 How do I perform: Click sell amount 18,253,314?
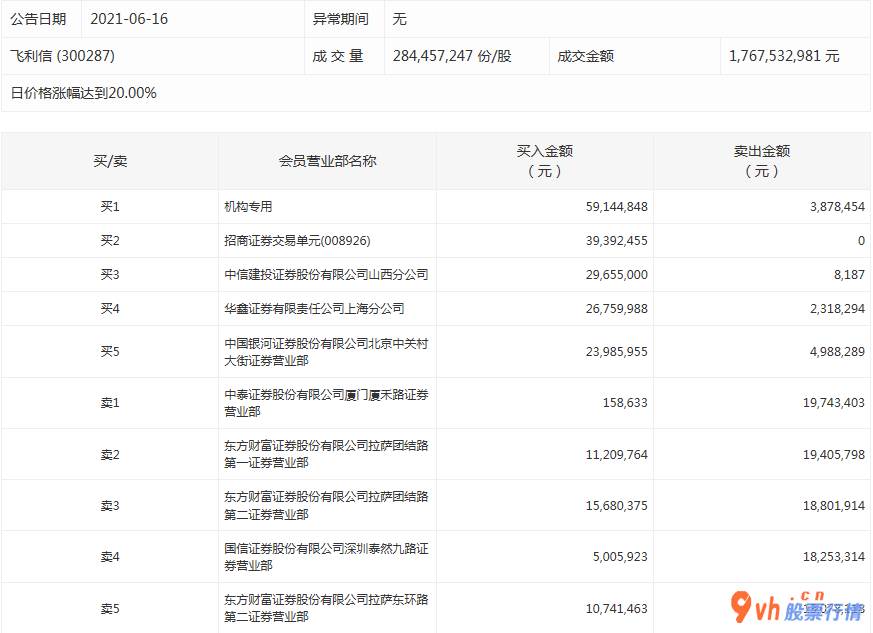833,557
